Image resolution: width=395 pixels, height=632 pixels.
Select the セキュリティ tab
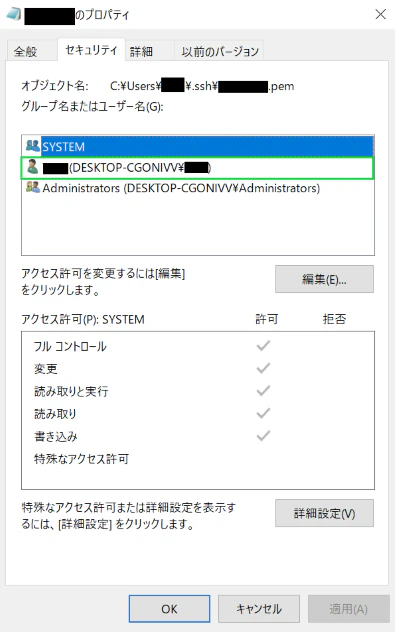tap(91, 50)
